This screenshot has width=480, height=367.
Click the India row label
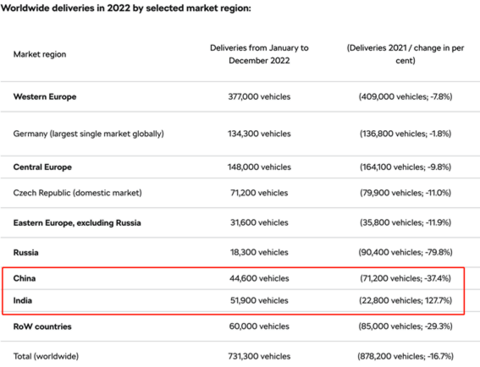(23, 300)
